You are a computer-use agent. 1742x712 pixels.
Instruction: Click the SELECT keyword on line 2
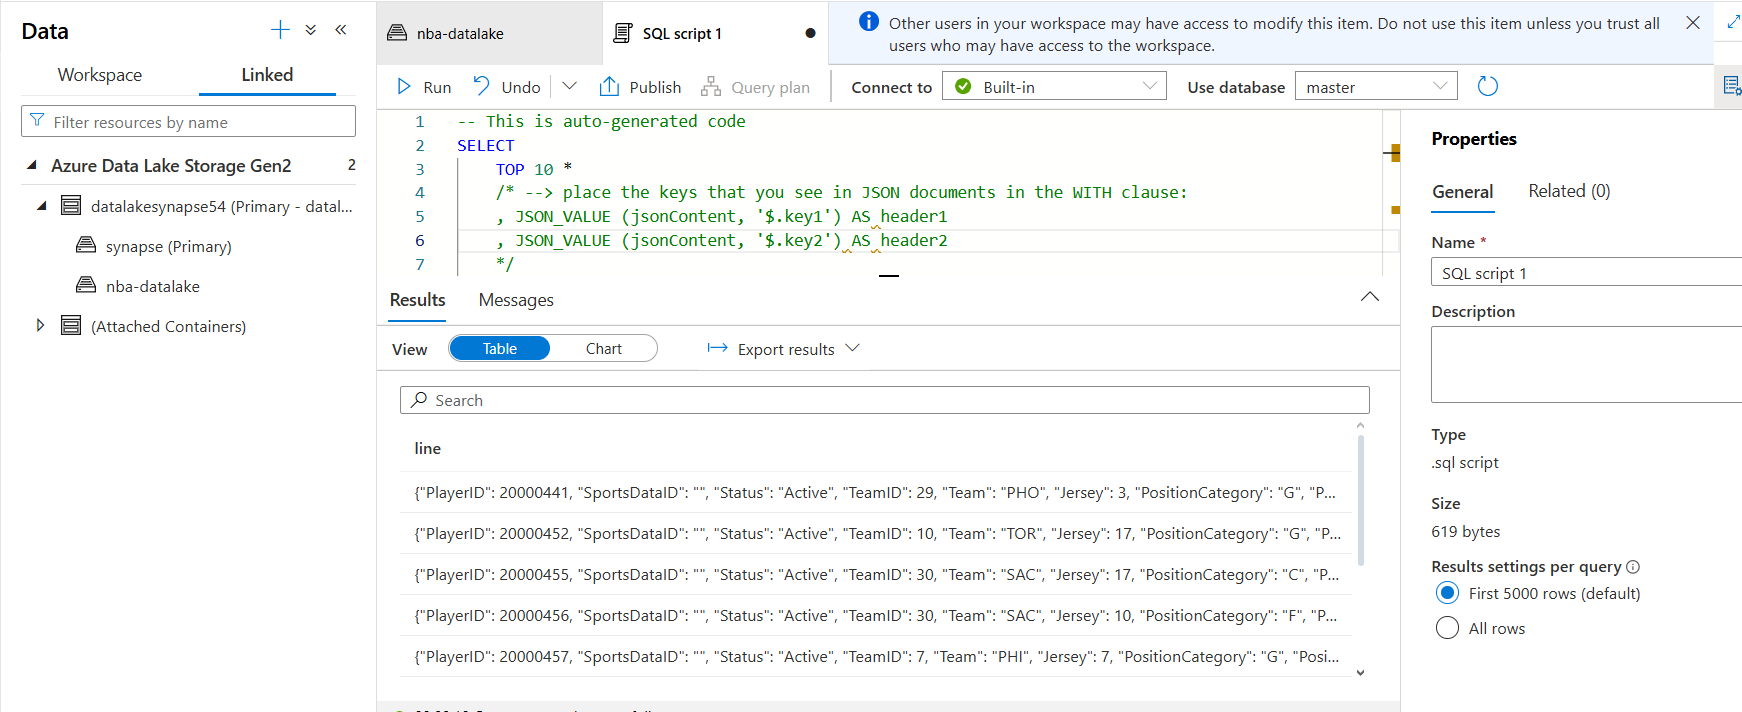coord(486,145)
